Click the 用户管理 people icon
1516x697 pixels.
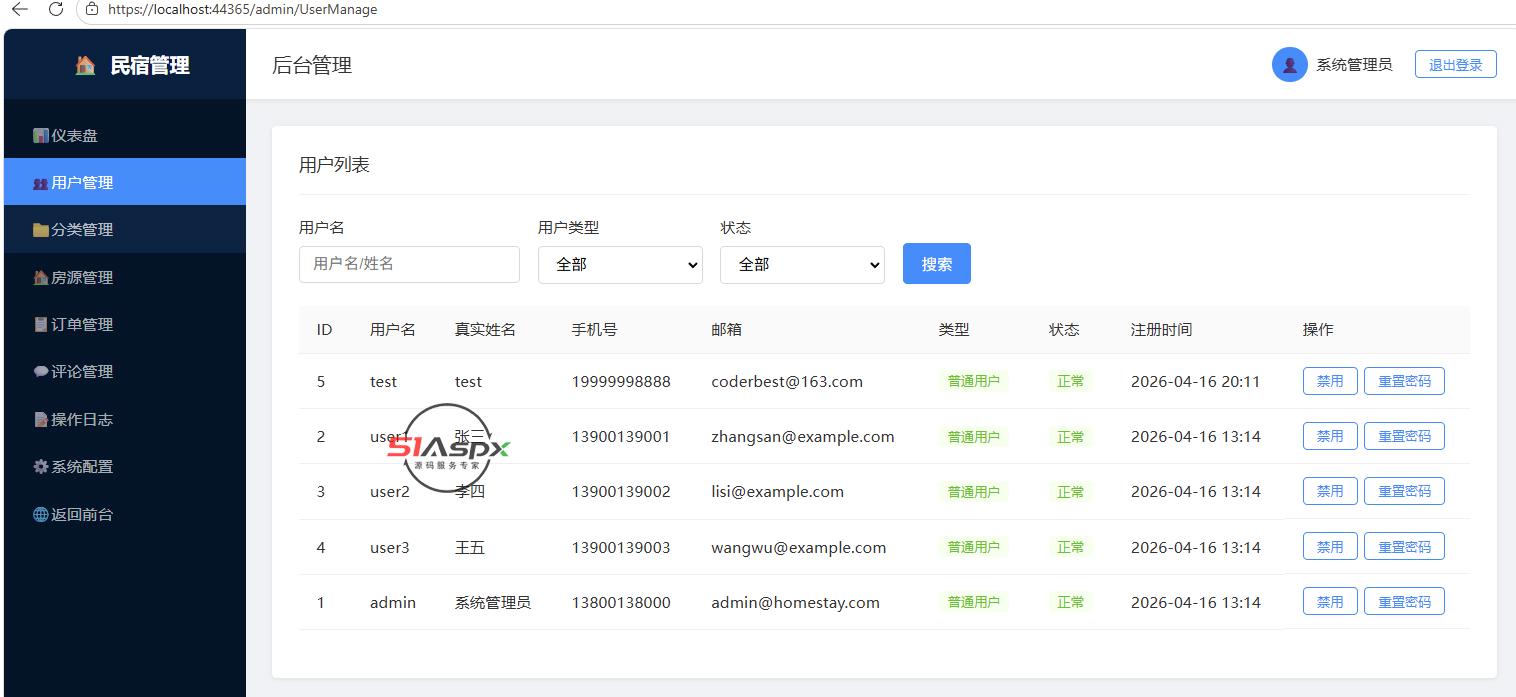point(41,183)
